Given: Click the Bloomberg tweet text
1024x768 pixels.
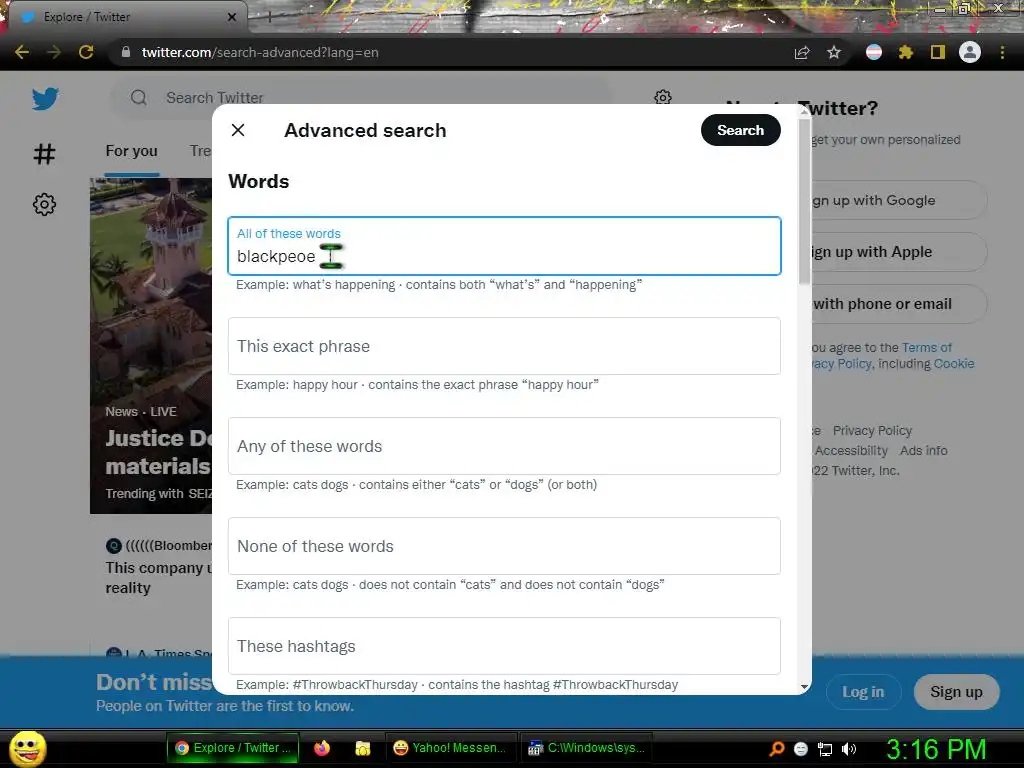Looking at the screenshot, I should pyautogui.click(x=159, y=577).
